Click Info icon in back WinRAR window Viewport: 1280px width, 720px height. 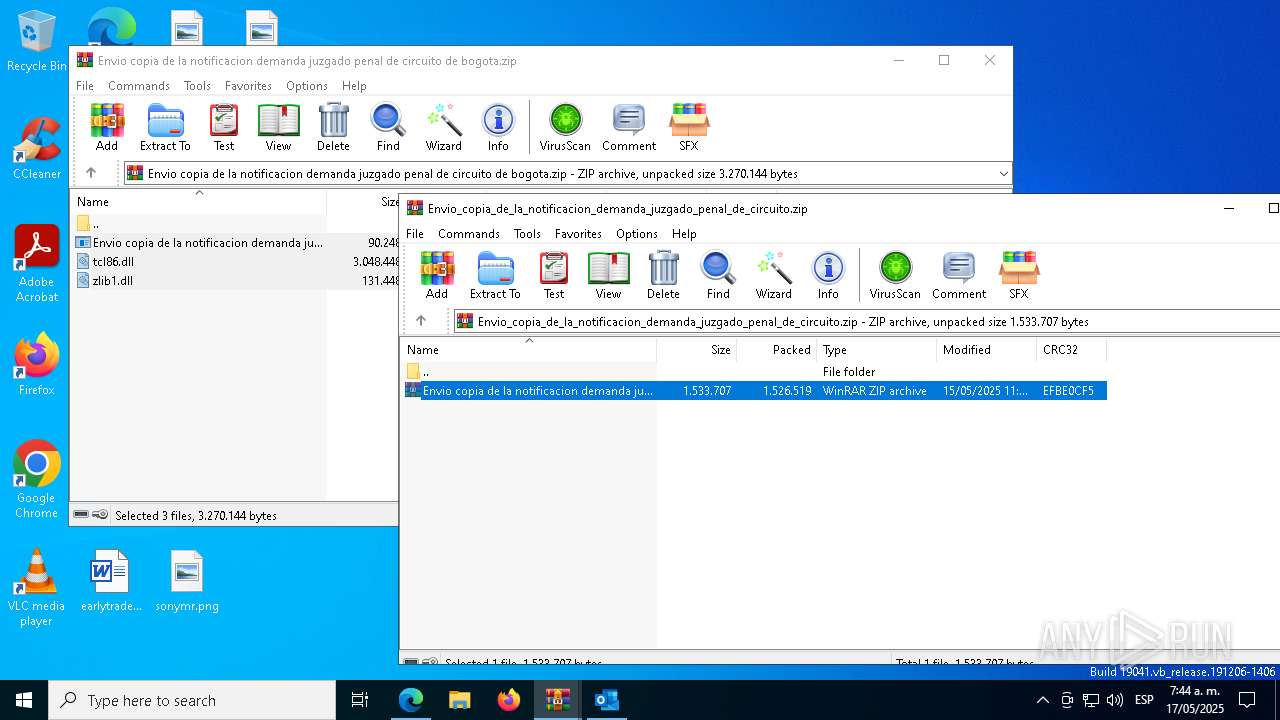pyautogui.click(x=498, y=127)
